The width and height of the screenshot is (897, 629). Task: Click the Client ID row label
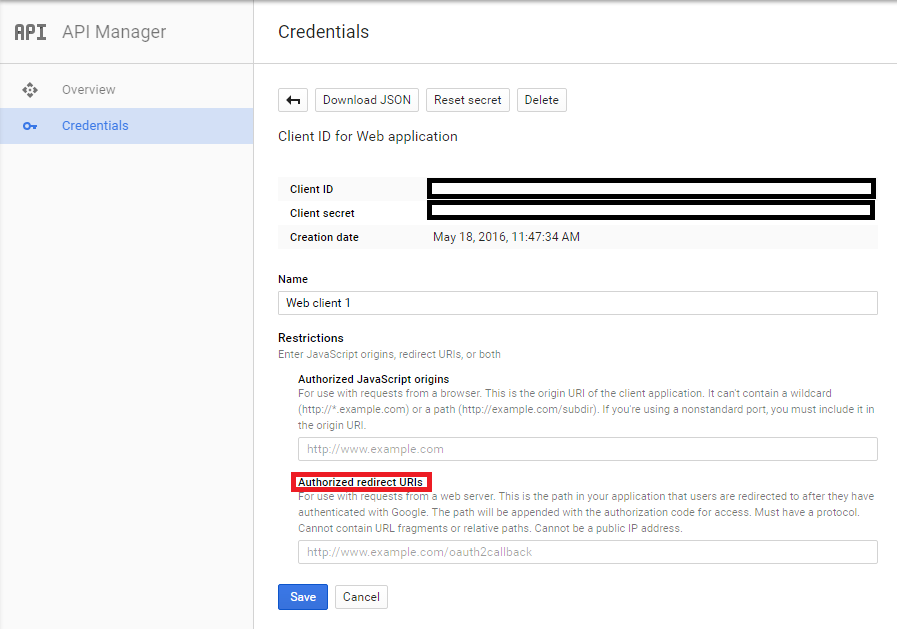[x=311, y=189]
